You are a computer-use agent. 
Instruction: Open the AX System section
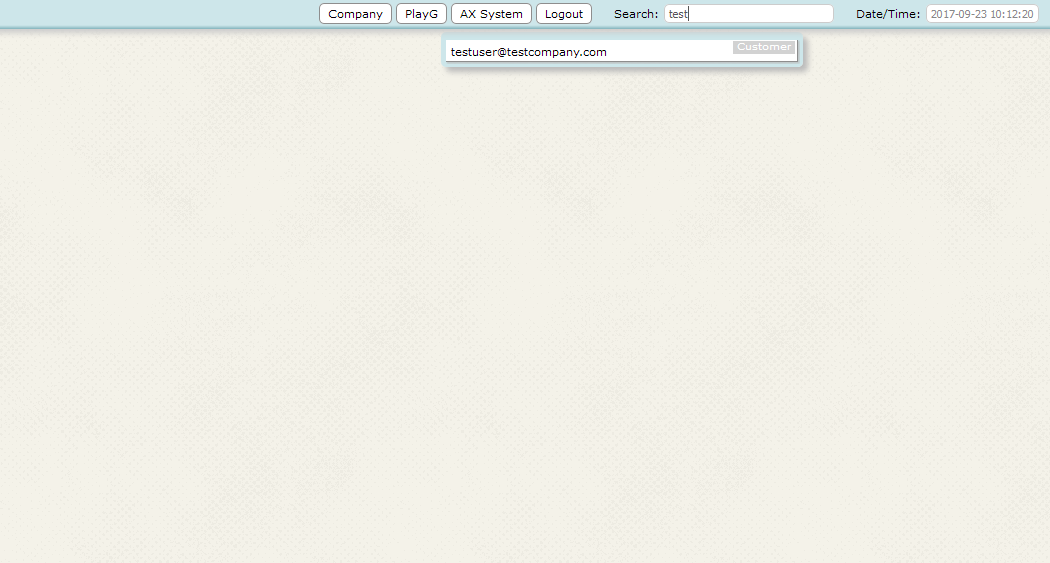(x=491, y=14)
